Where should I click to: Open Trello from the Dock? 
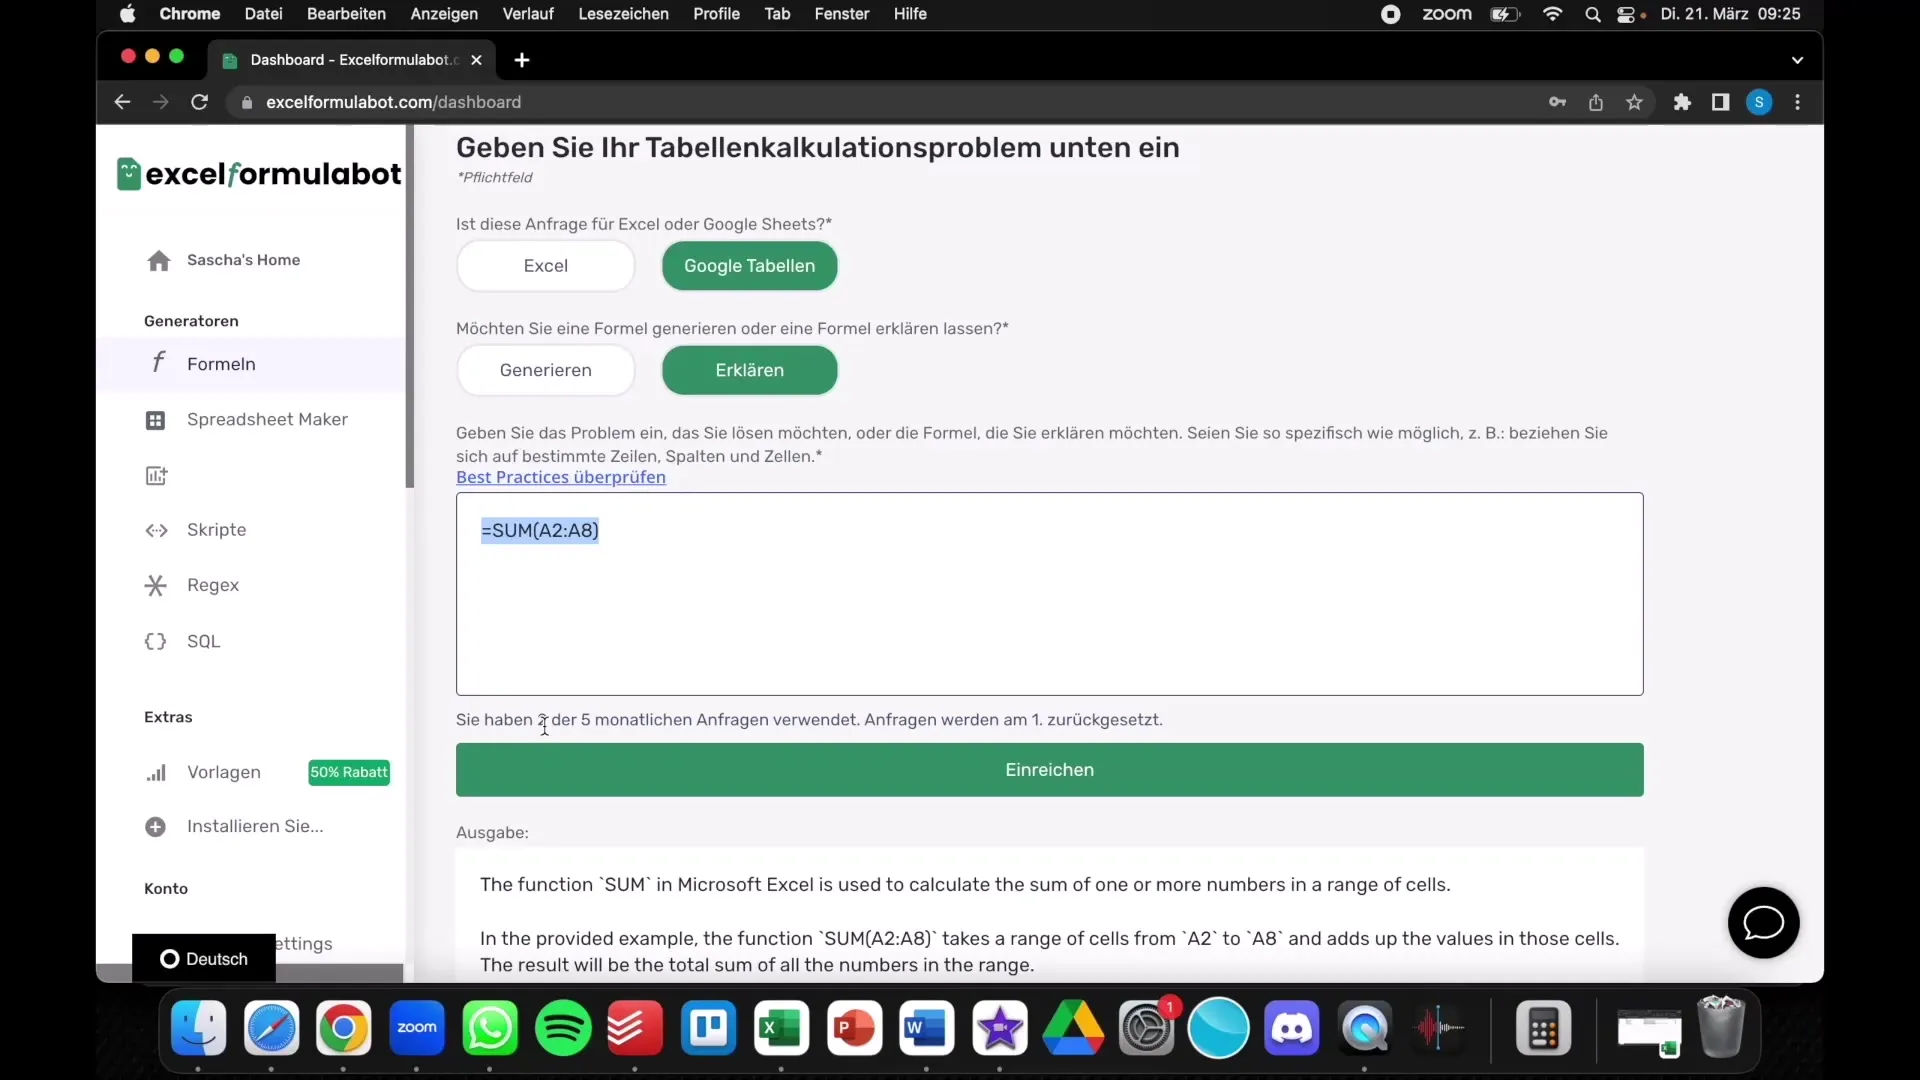708,1028
